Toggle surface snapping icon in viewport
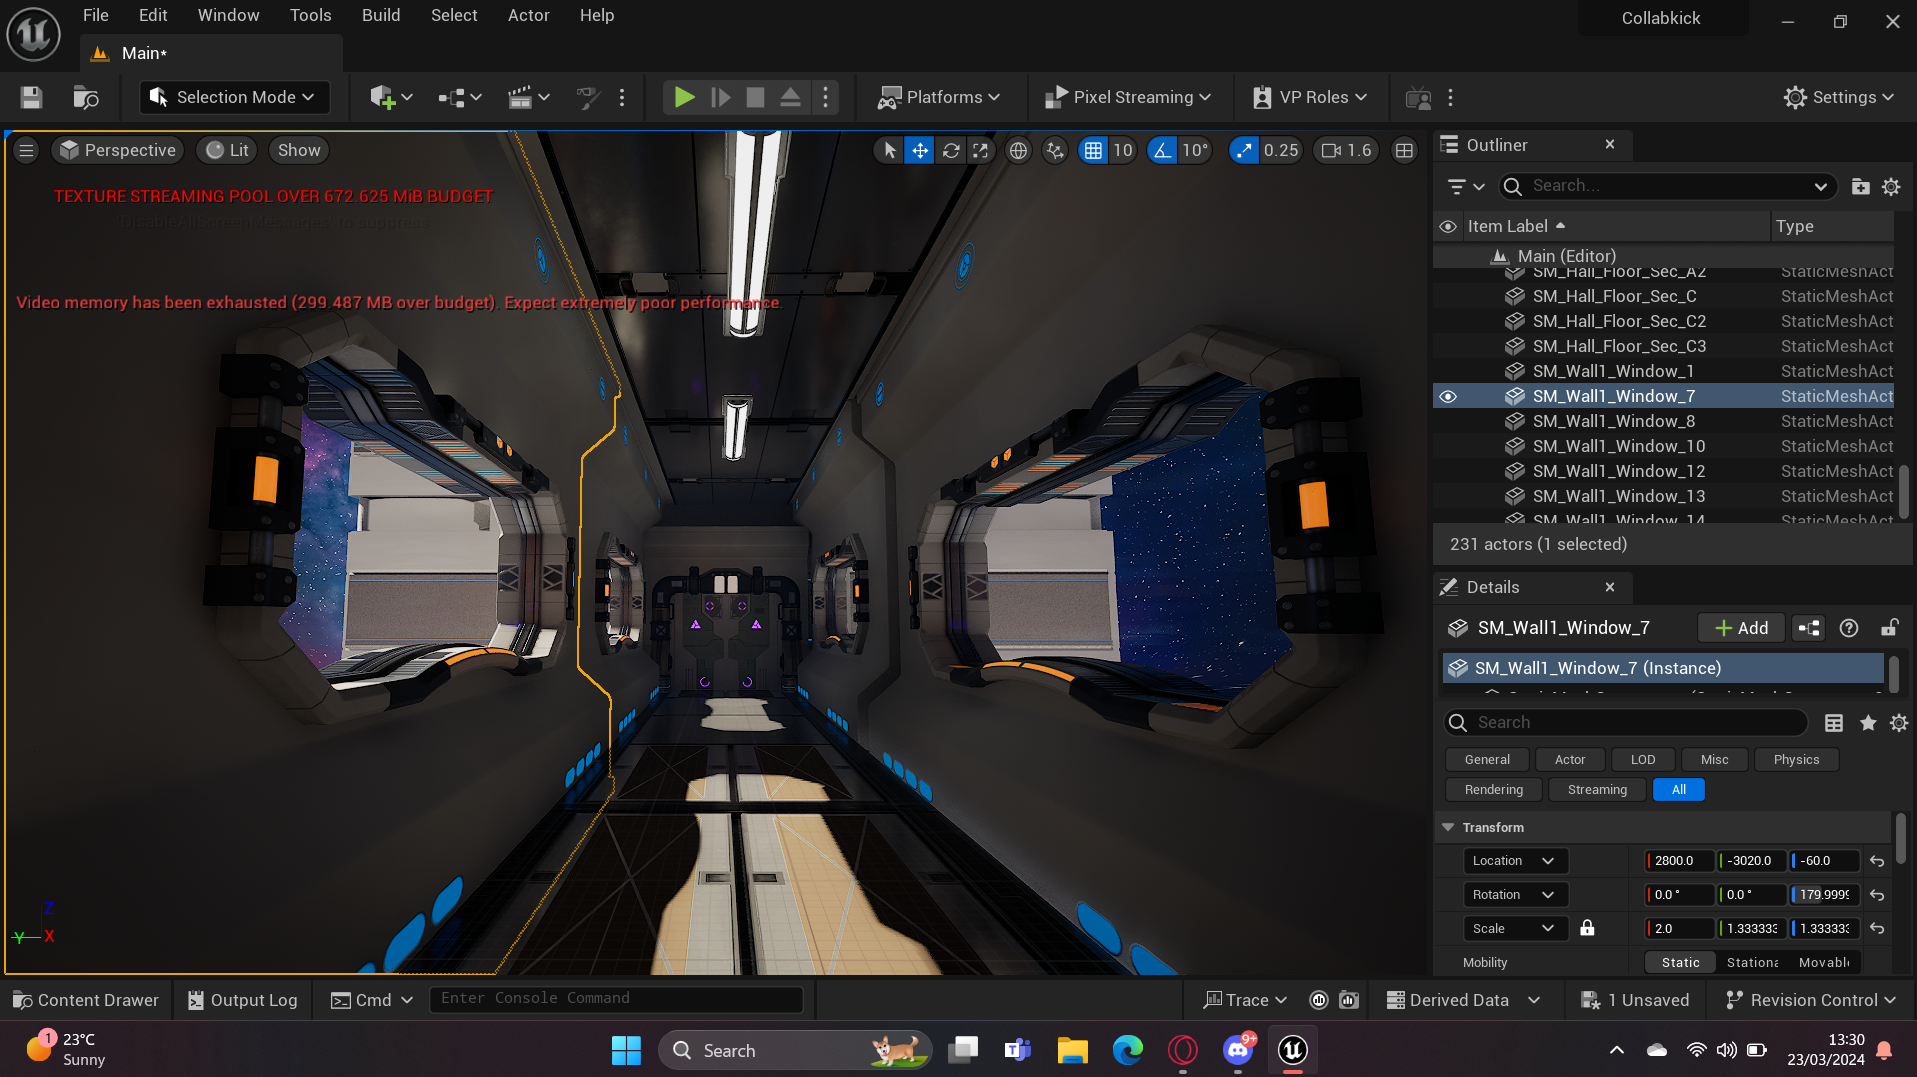Image resolution: width=1917 pixels, height=1077 pixels. pos(1055,150)
